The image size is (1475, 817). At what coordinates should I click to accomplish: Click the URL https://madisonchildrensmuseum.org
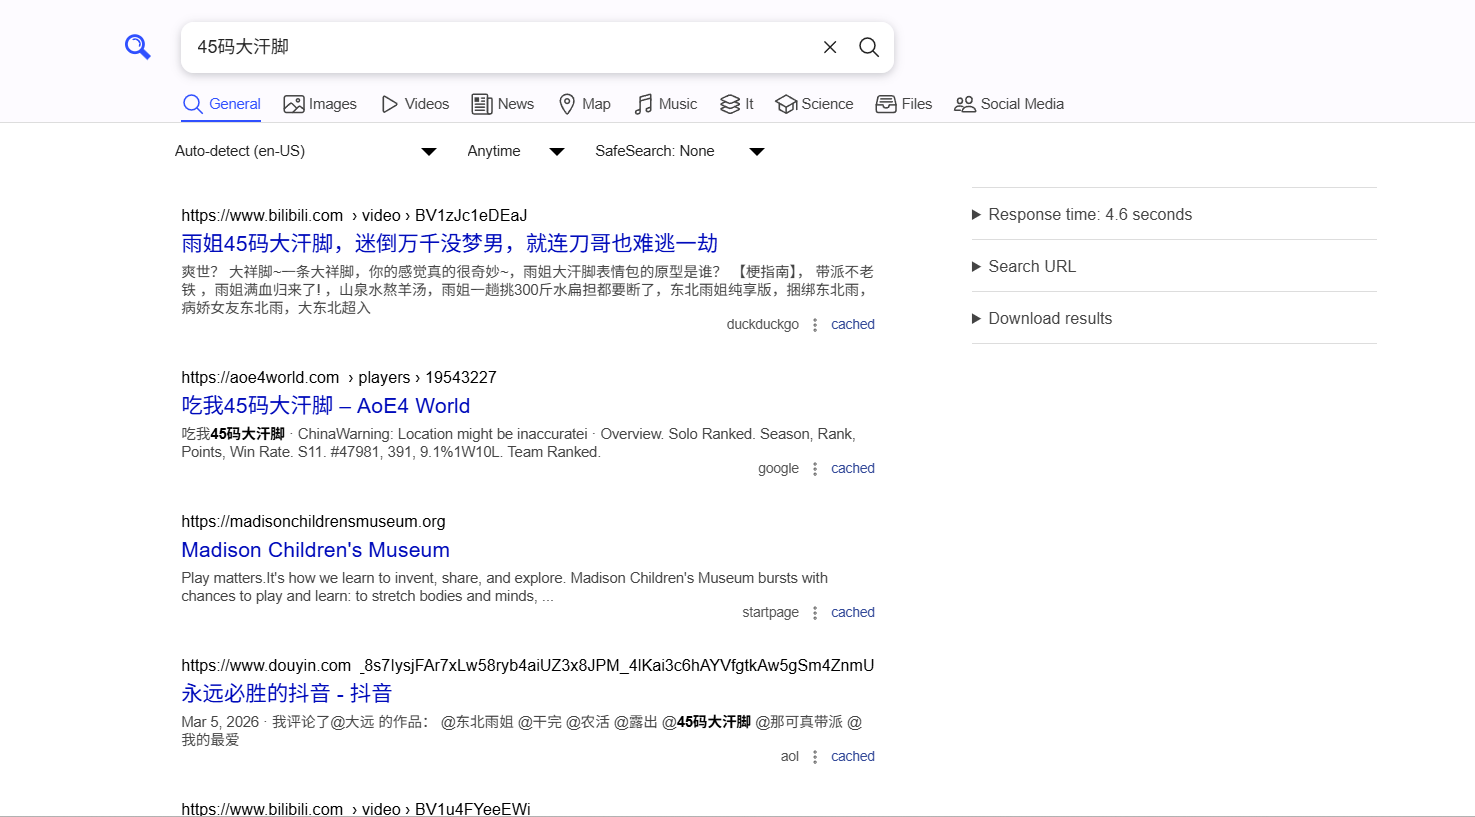tap(313, 521)
